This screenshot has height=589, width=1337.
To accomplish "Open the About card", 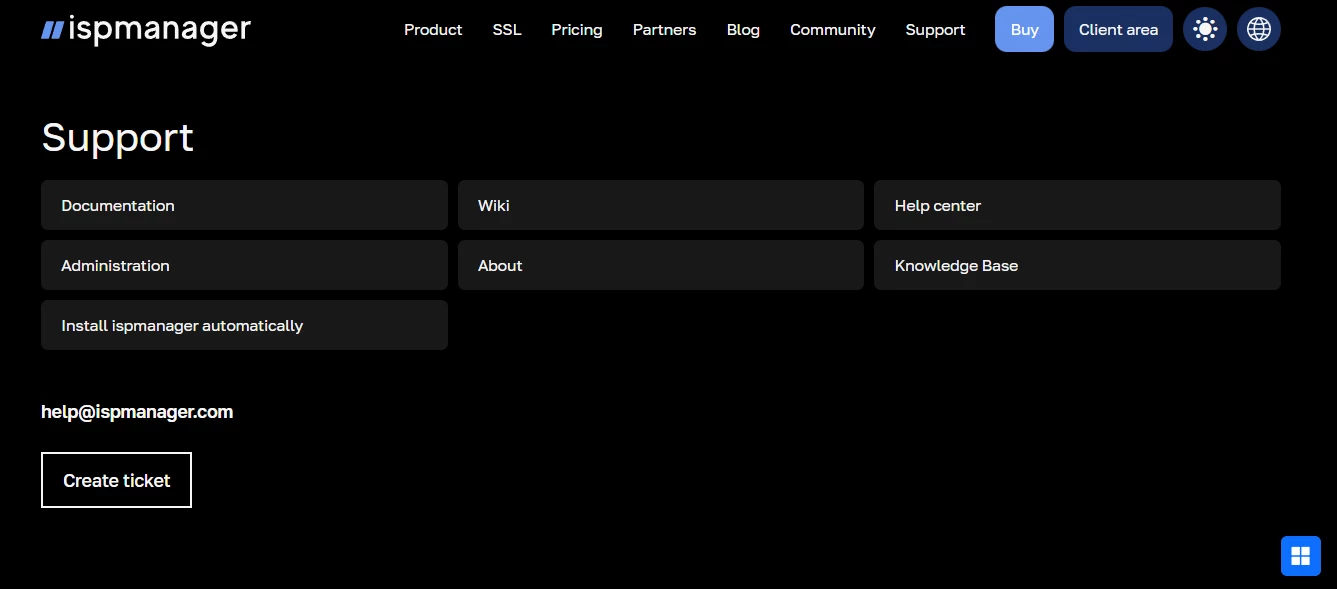I will click(660, 265).
